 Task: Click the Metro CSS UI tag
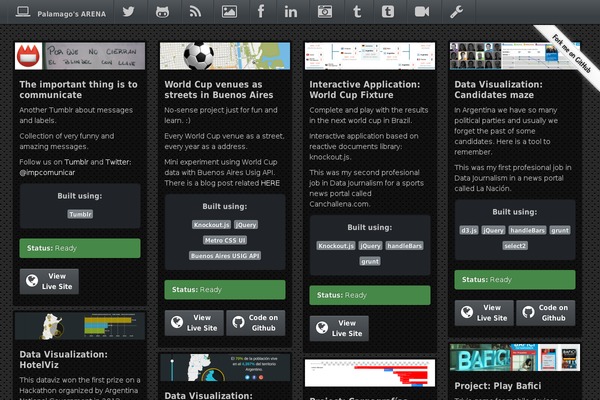(225, 240)
